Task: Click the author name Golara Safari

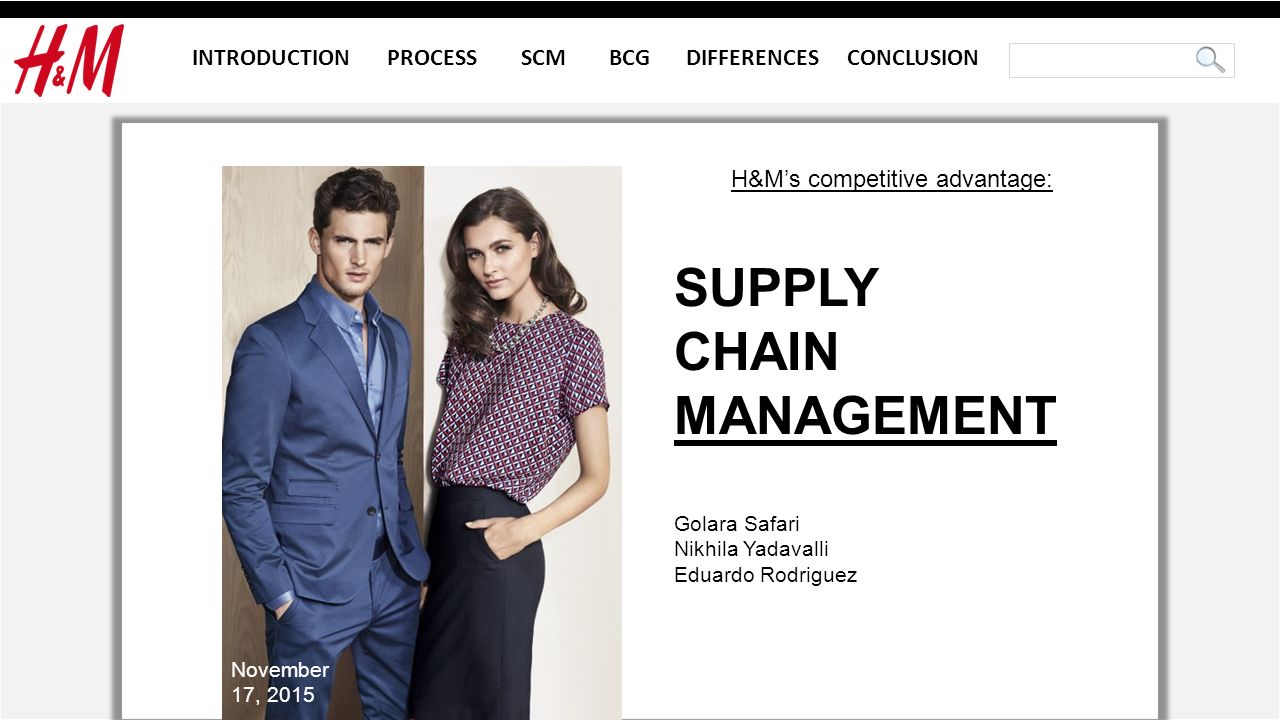Action: tap(737, 524)
